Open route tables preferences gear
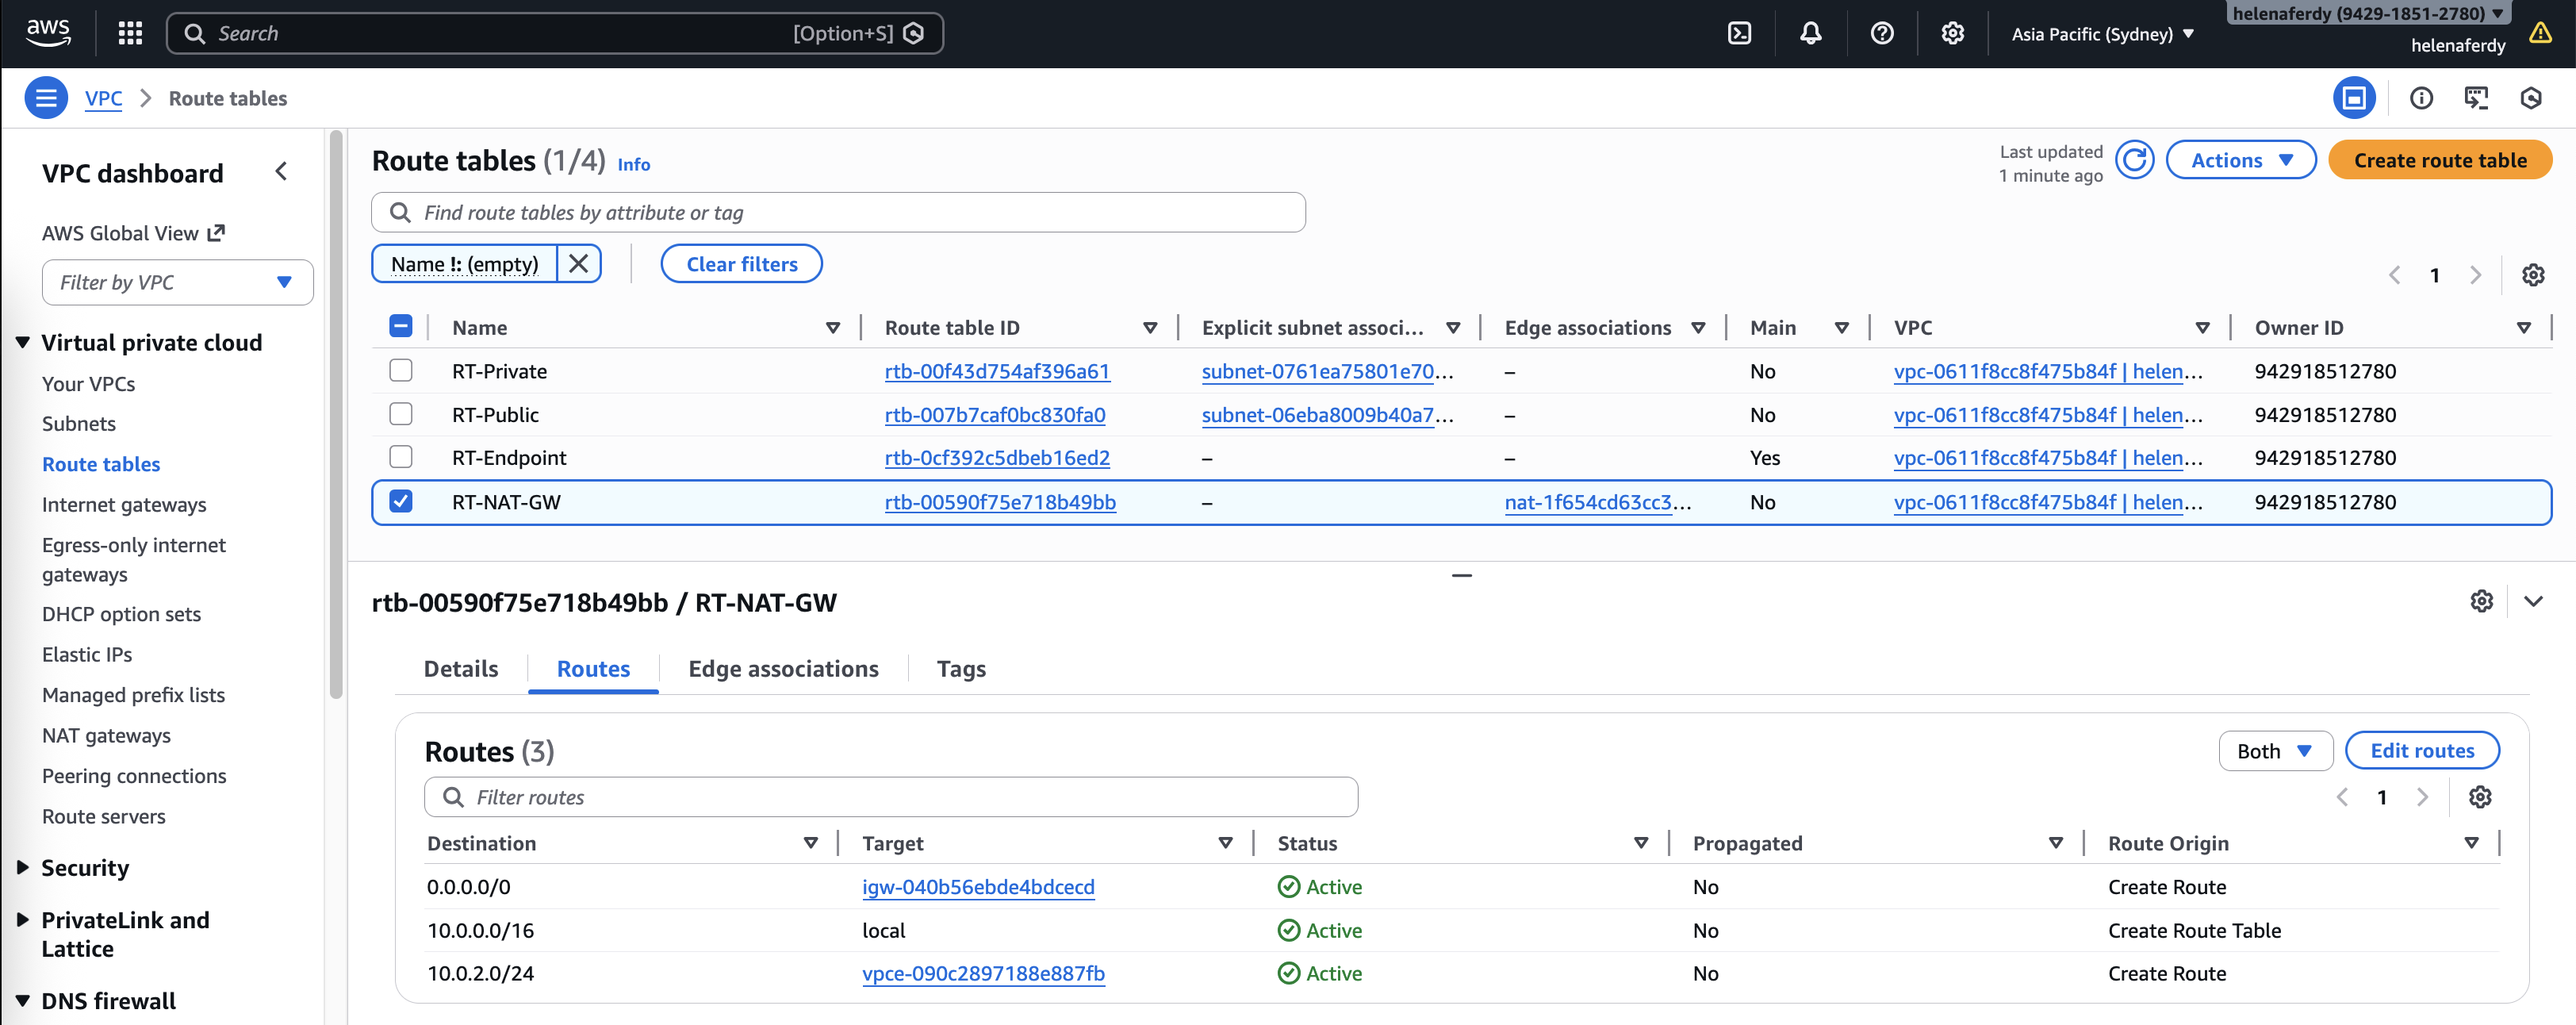The image size is (2576, 1025). point(2532,275)
